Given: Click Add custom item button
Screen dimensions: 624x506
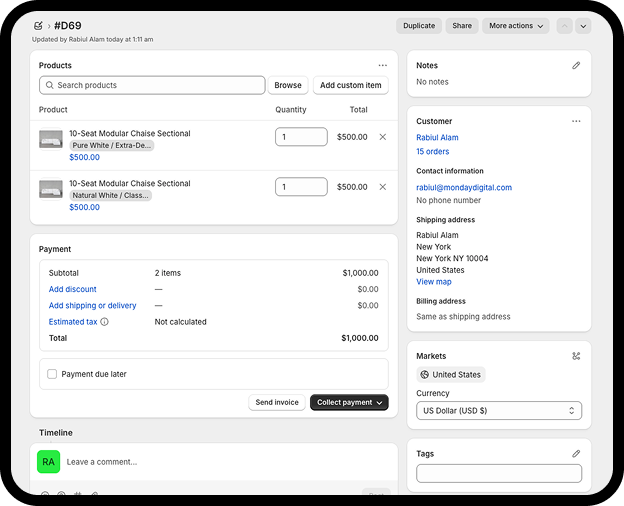Looking at the screenshot, I should pyautogui.click(x=351, y=85).
